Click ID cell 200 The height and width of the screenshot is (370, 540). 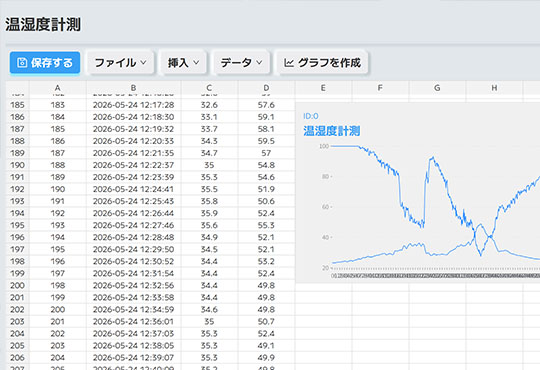point(58,309)
